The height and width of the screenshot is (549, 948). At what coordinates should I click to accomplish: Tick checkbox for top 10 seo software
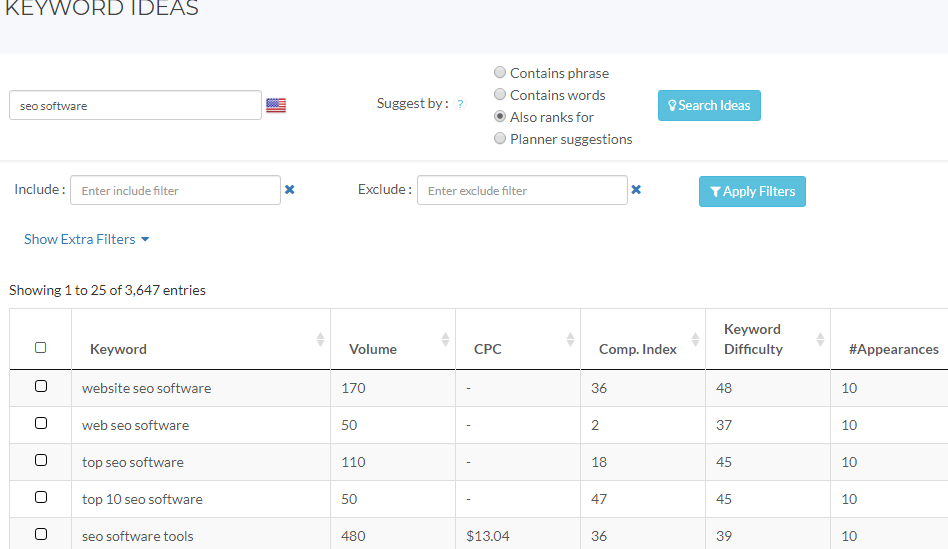click(x=41, y=497)
